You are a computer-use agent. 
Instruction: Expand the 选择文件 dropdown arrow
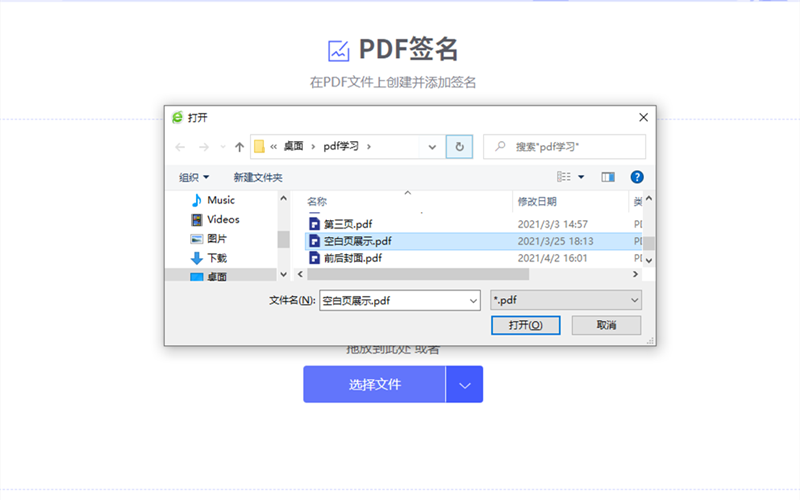pyautogui.click(x=464, y=385)
